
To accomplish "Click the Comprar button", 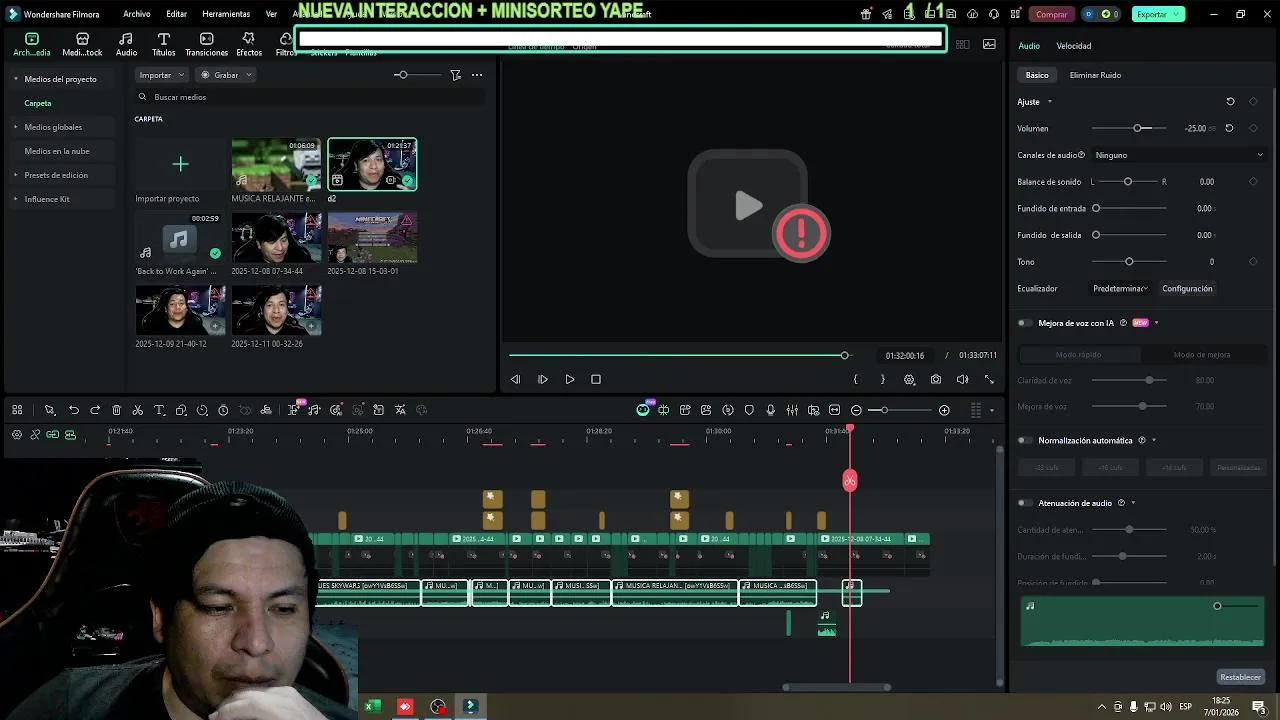I will tap(1051, 14).
